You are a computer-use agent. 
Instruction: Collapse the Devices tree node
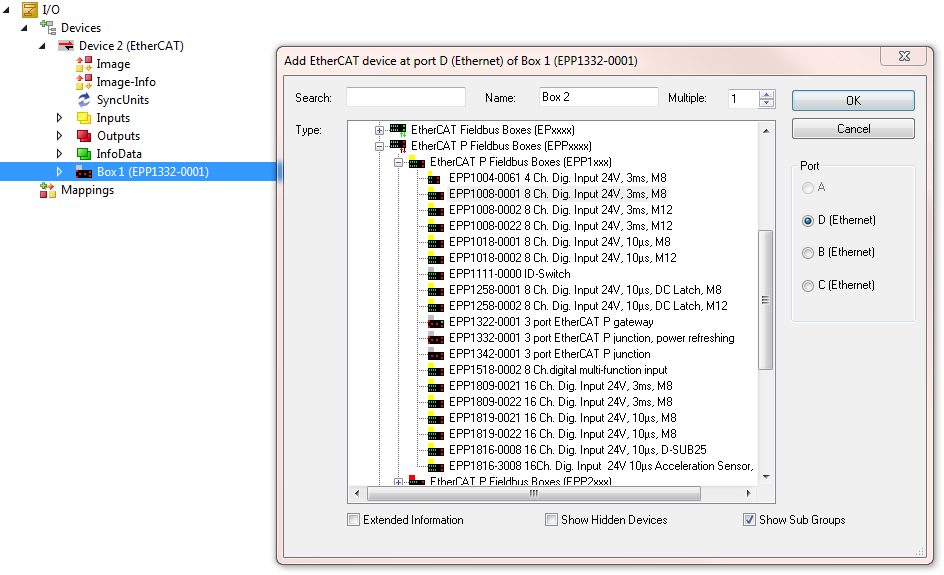[25, 28]
